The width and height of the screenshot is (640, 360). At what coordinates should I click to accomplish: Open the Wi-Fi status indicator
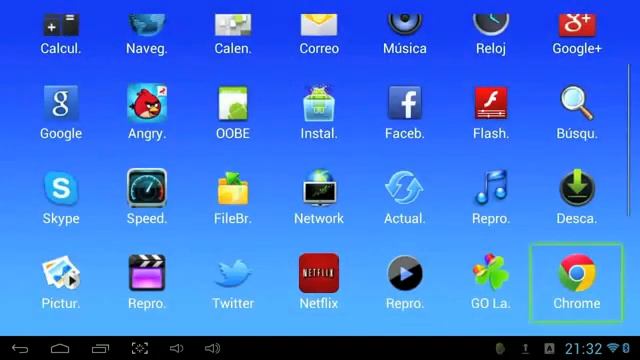tap(613, 348)
